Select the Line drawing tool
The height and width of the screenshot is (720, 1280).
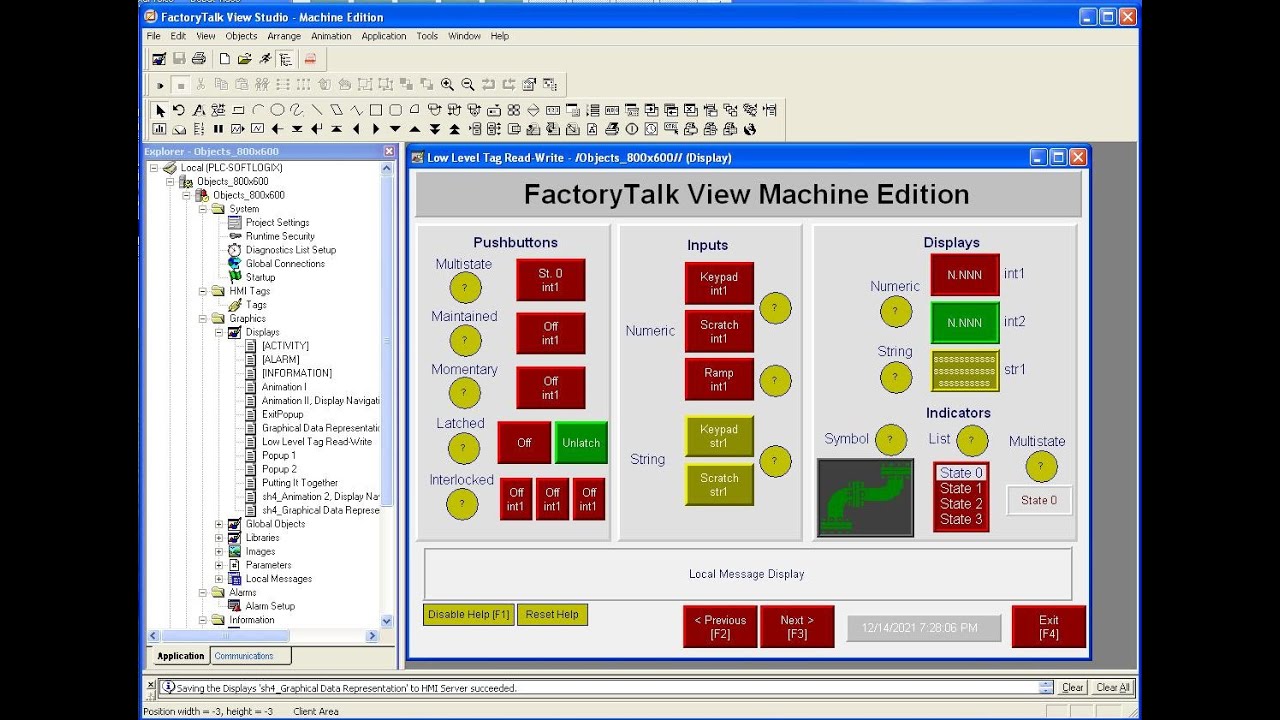[x=317, y=110]
